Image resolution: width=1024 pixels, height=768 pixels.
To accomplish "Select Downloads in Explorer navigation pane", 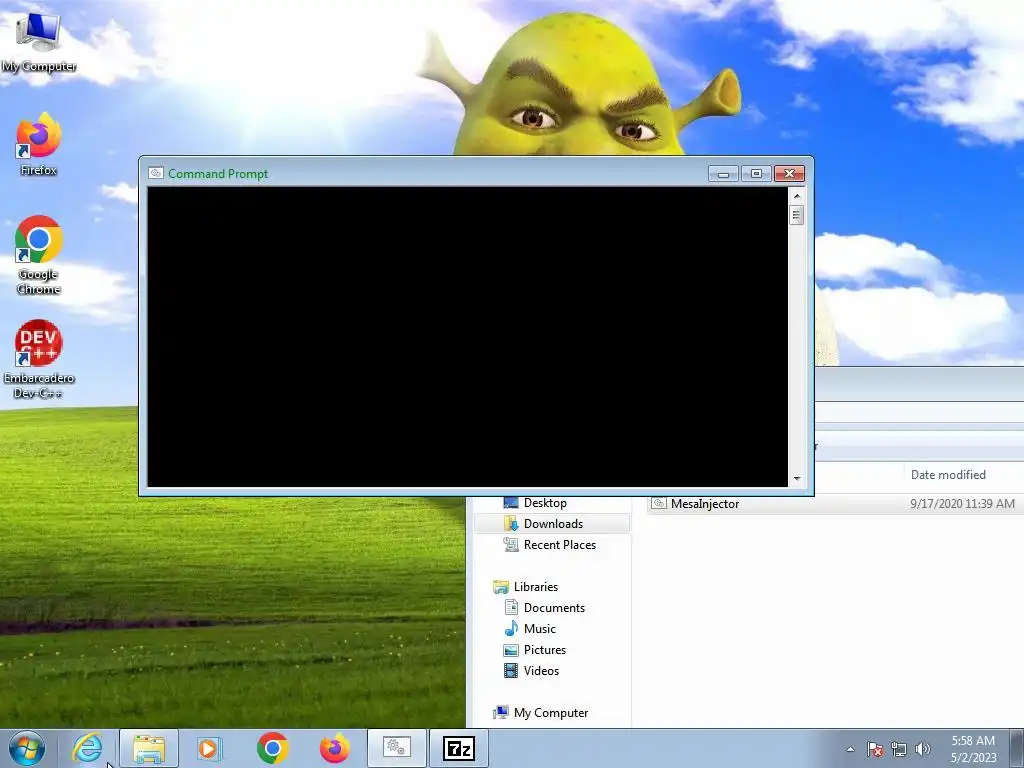I will point(552,524).
